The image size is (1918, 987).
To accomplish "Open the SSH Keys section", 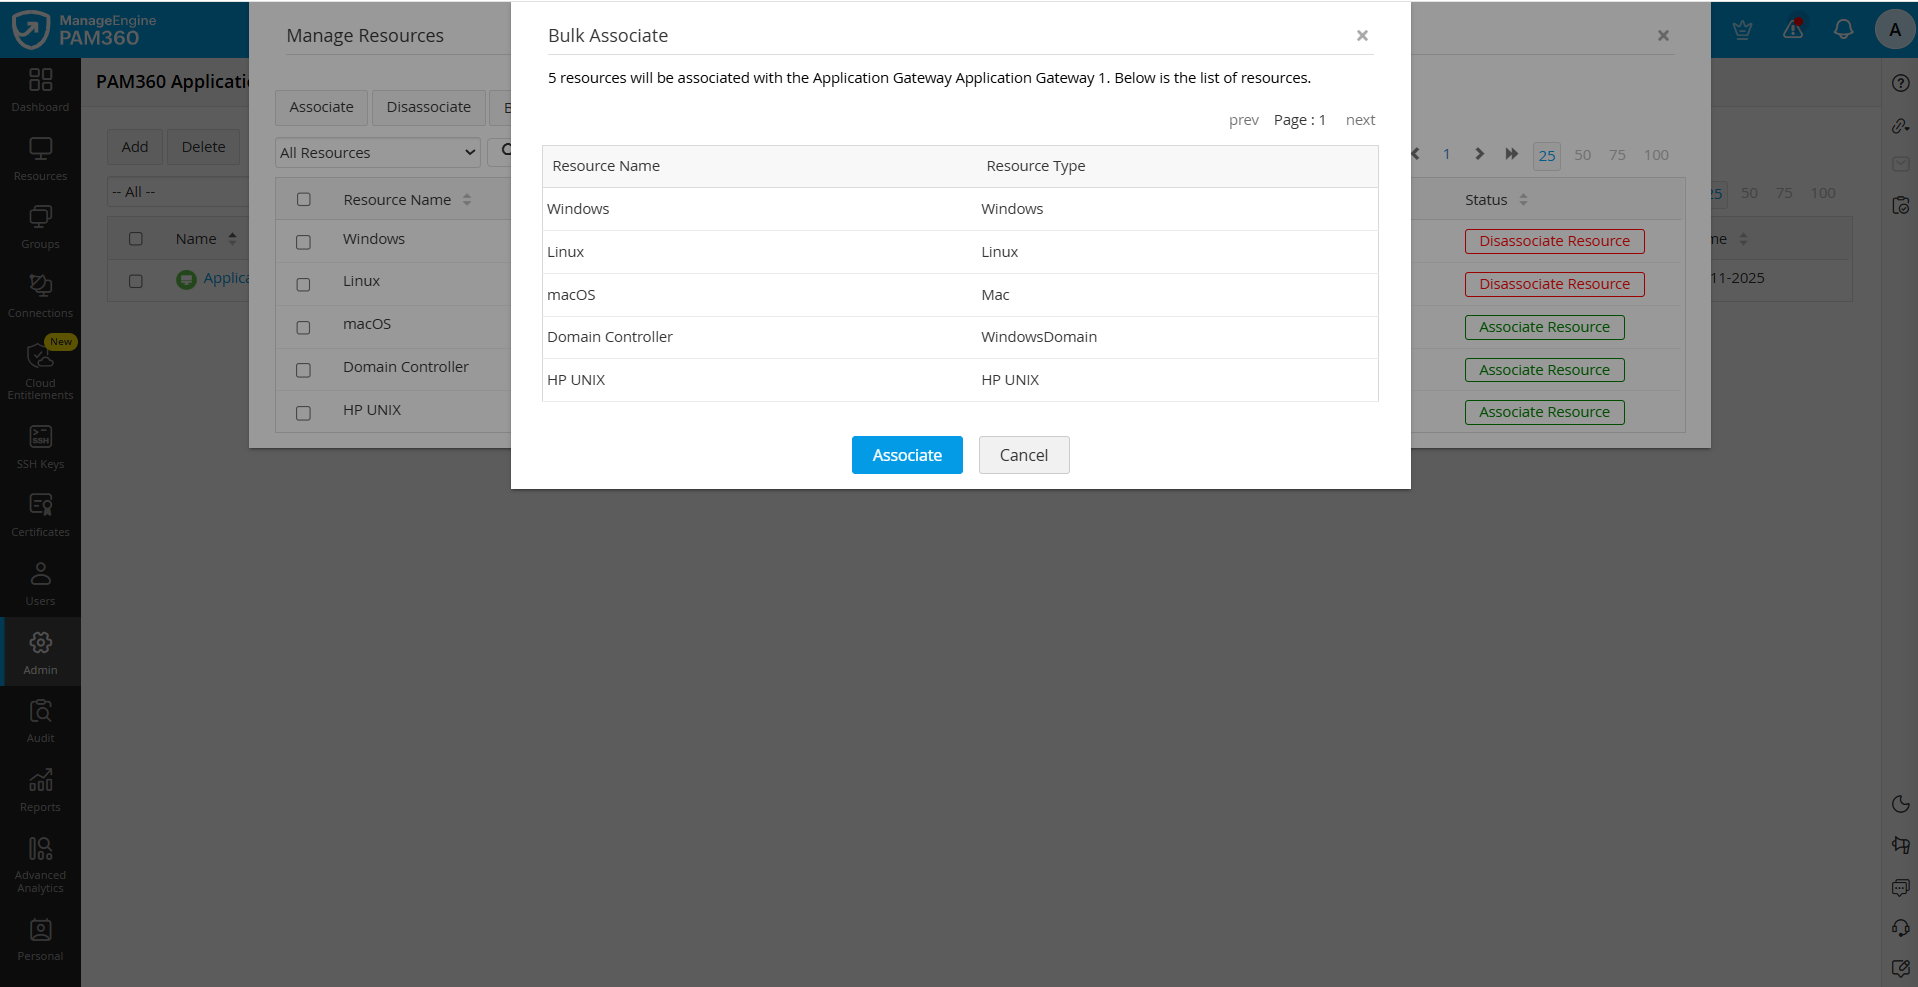I will (x=40, y=446).
